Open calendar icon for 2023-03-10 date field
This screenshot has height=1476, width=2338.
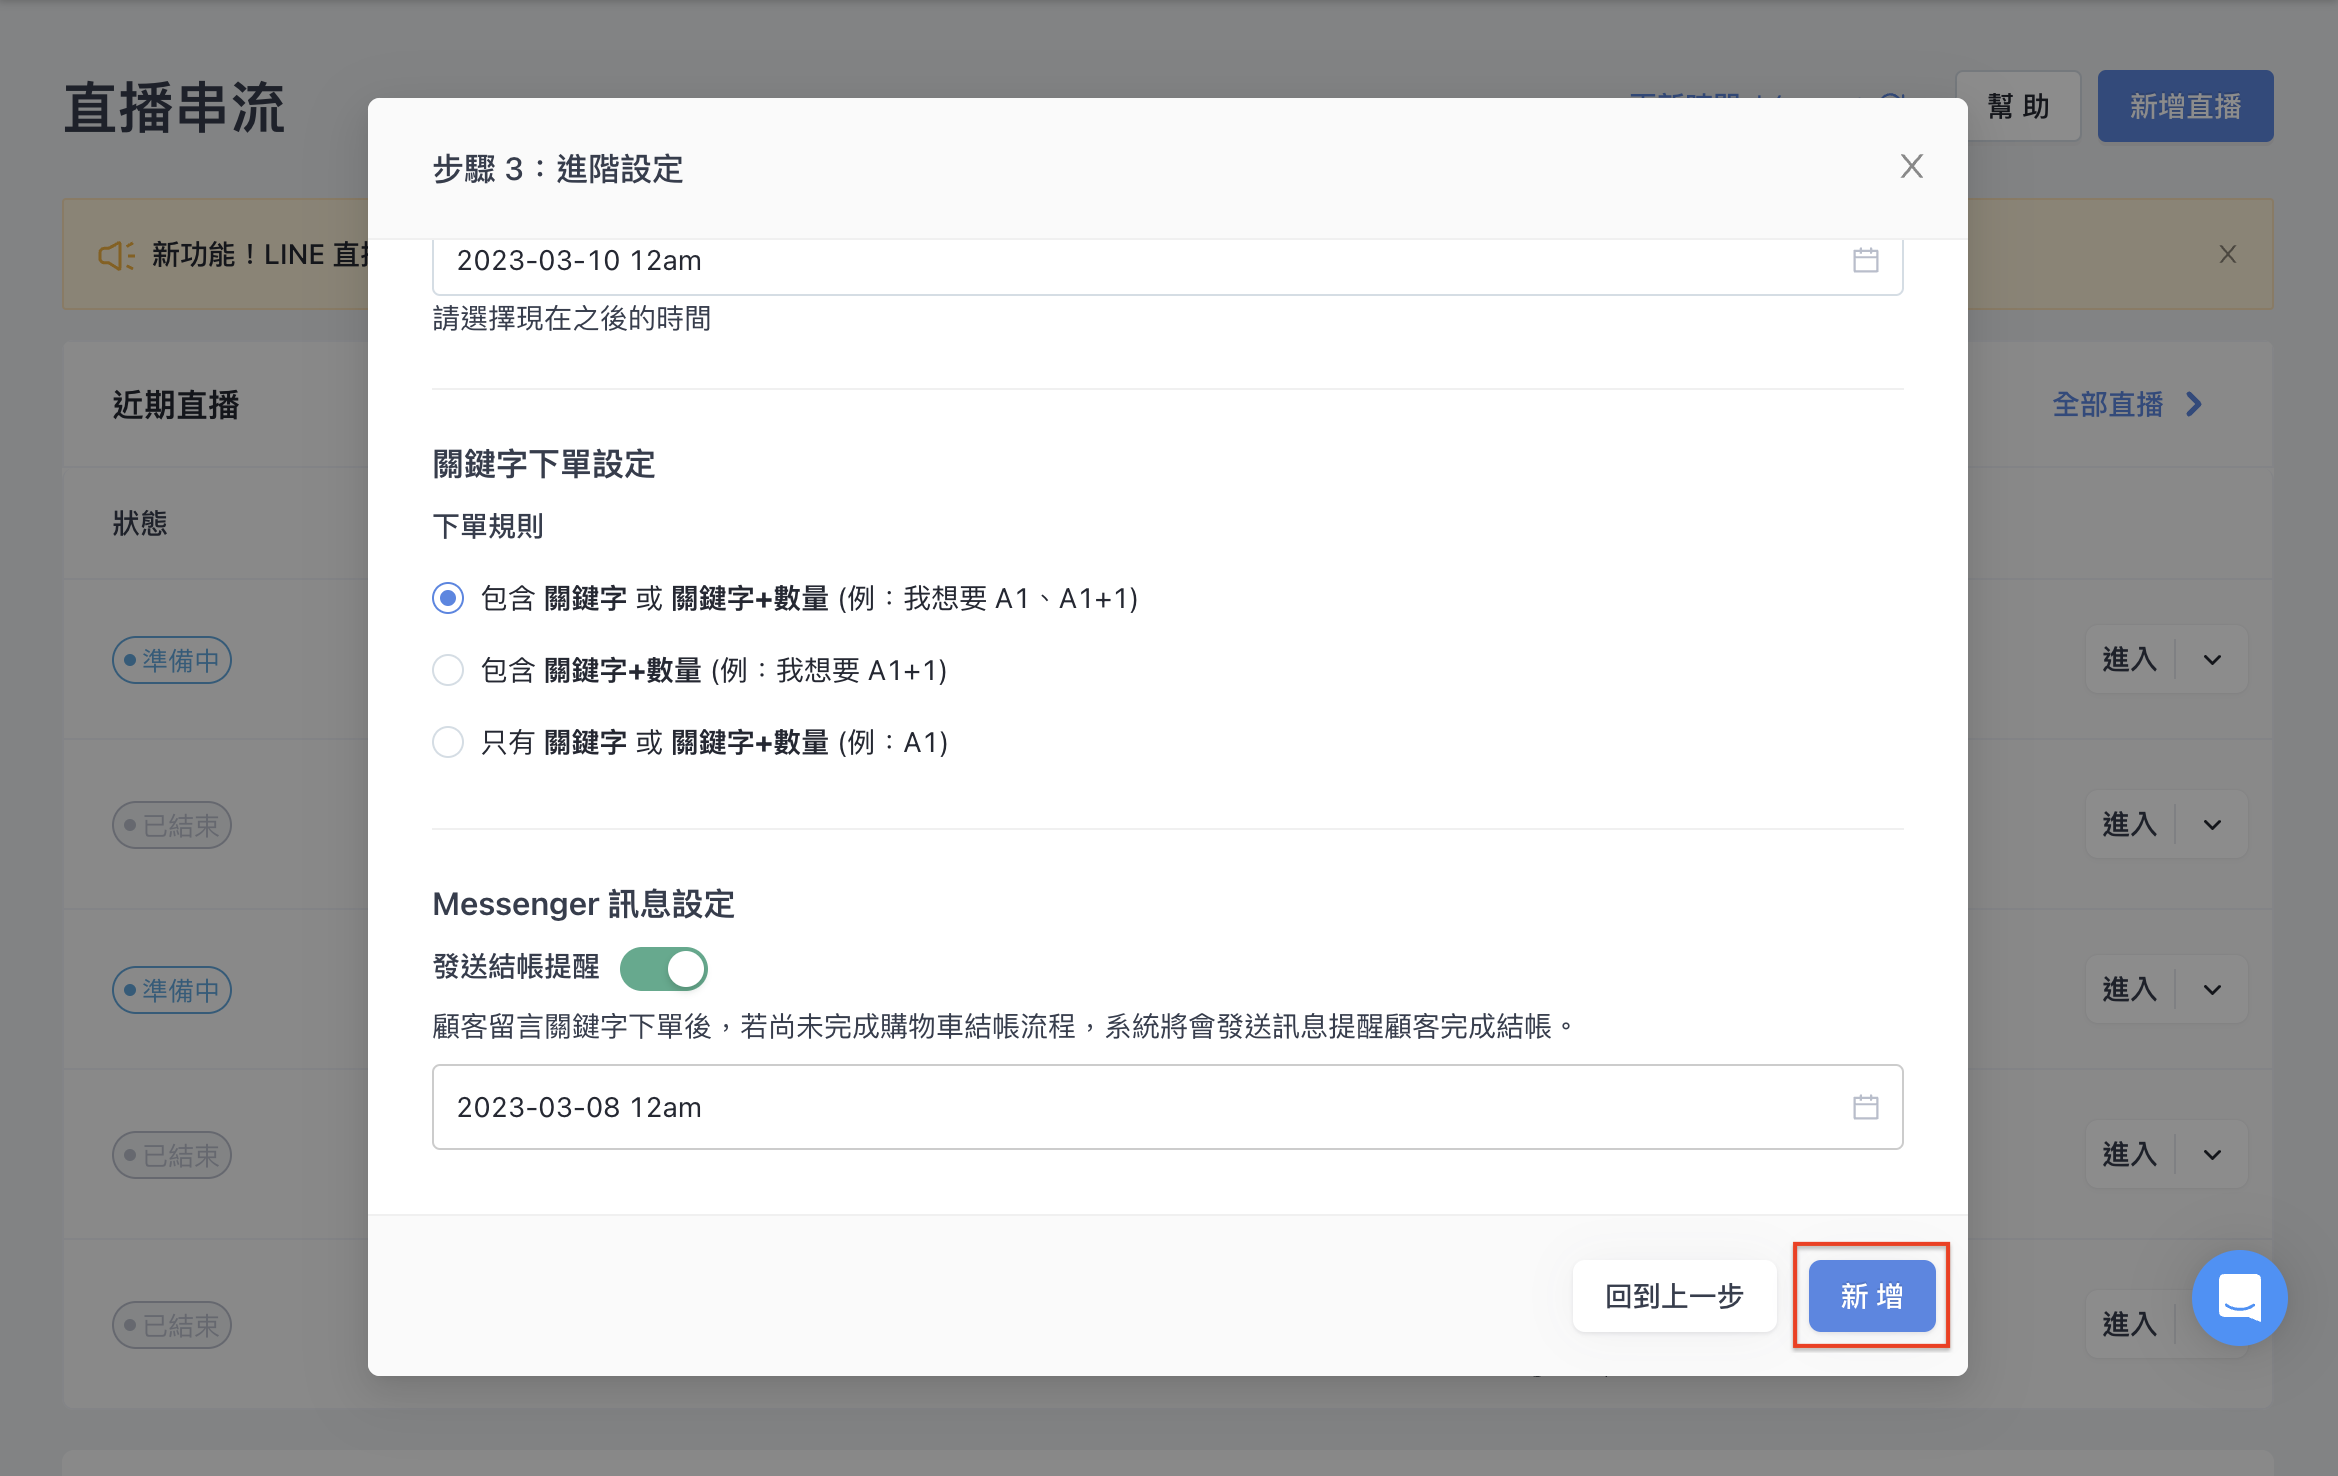pyautogui.click(x=1865, y=260)
